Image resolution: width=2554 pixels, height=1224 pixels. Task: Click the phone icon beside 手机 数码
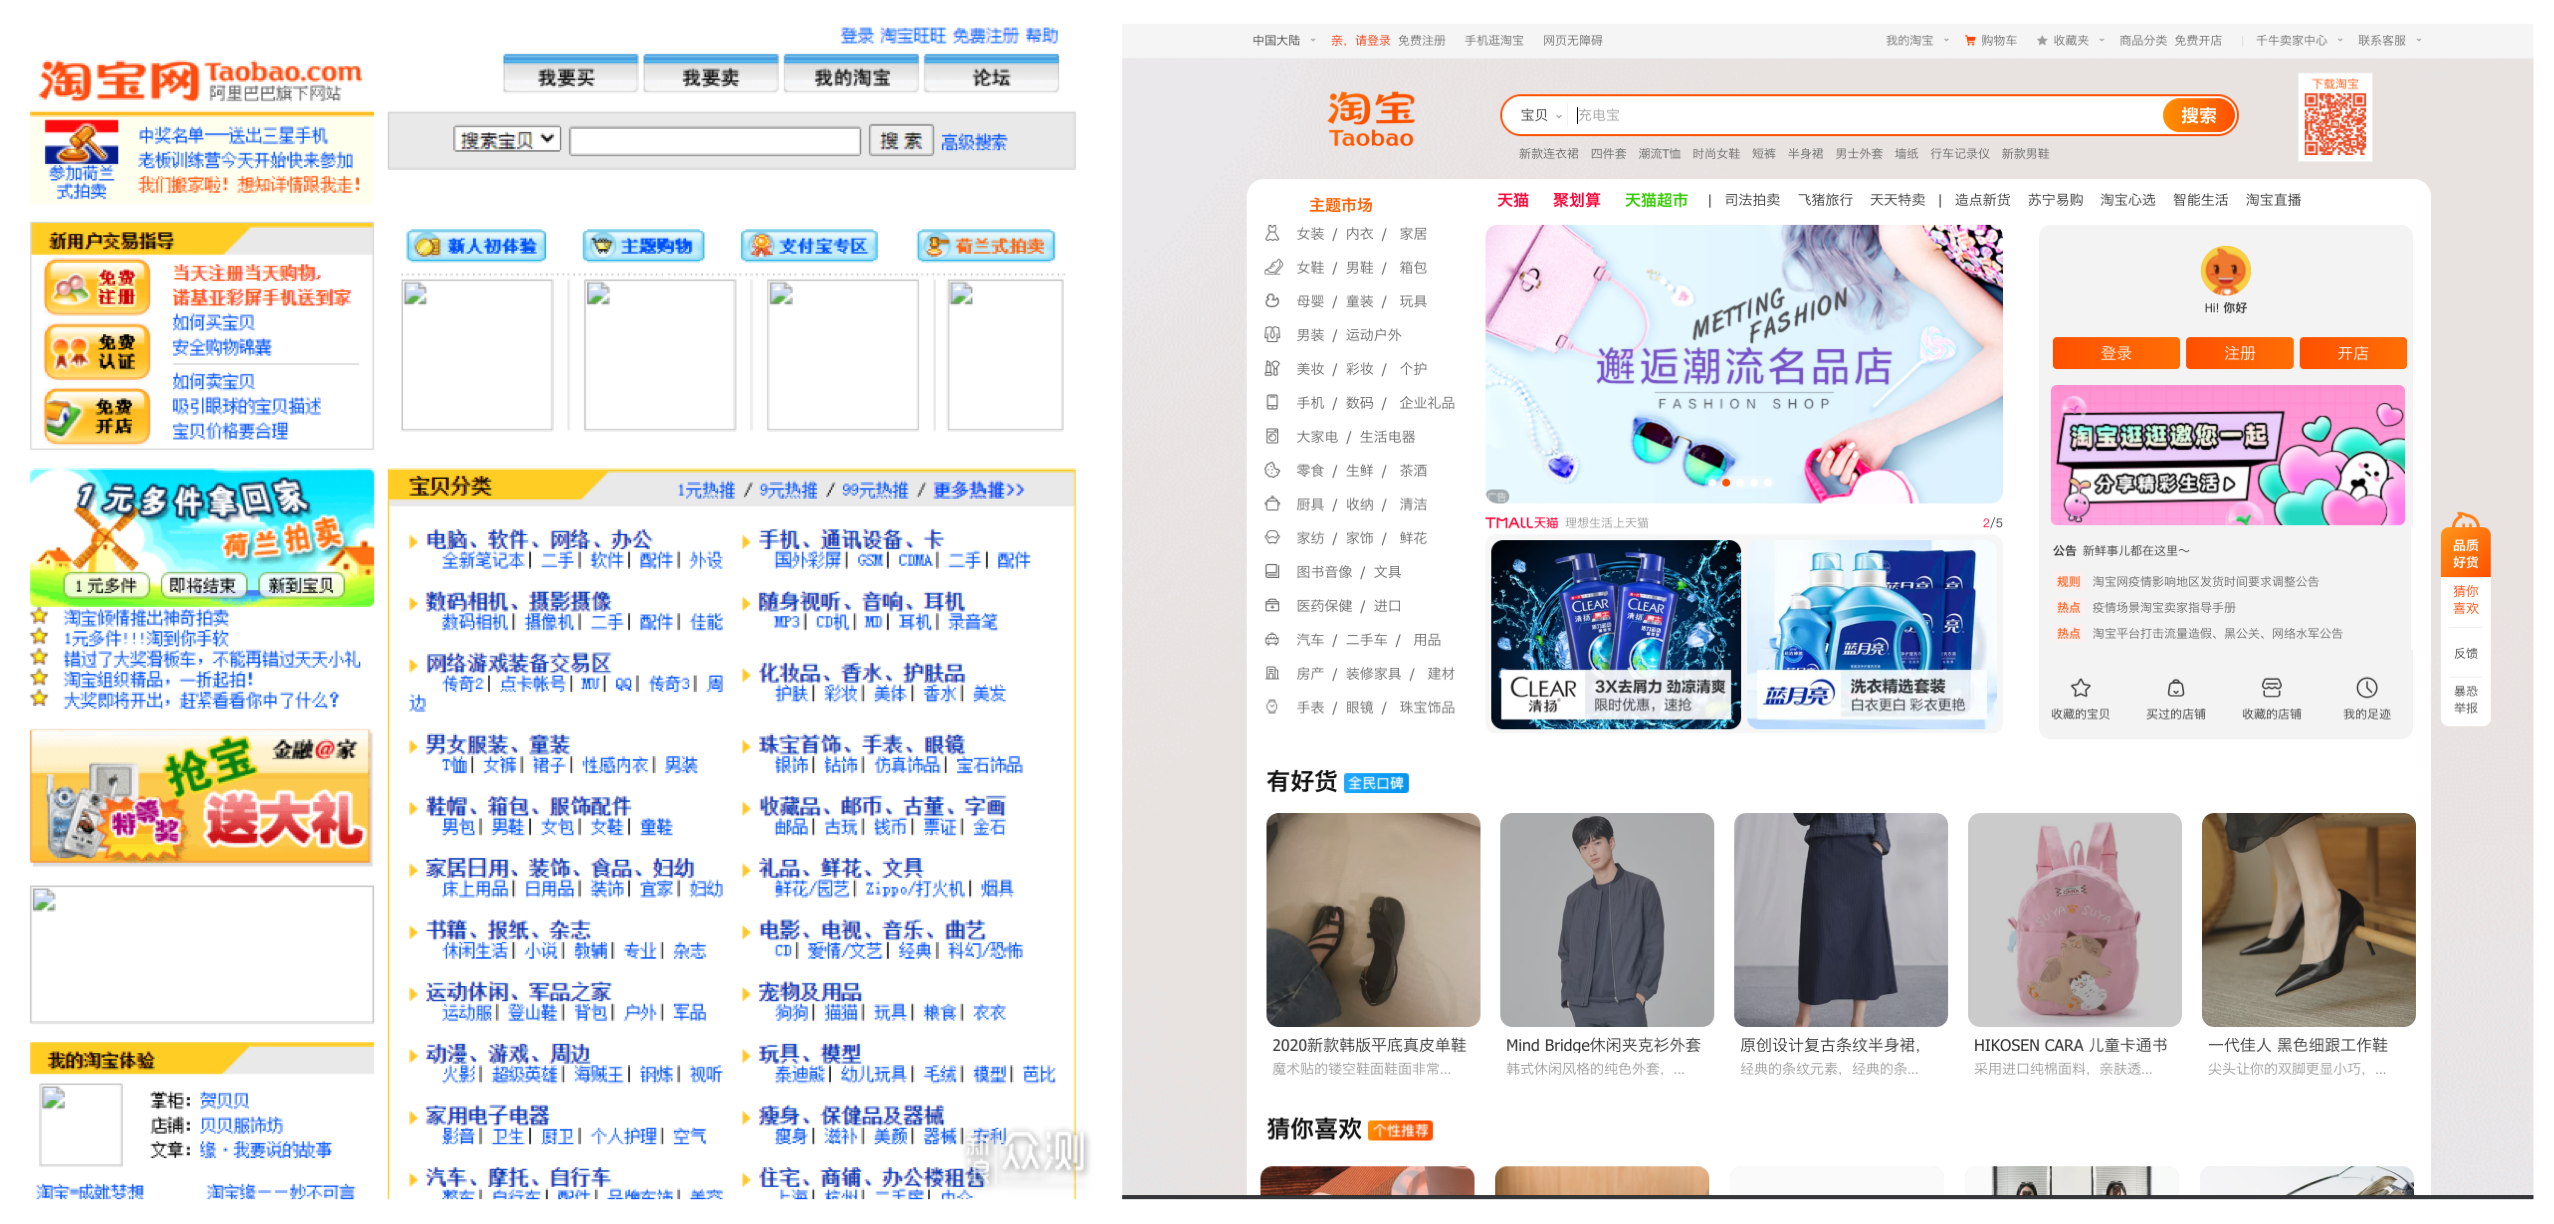[1272, 402]
